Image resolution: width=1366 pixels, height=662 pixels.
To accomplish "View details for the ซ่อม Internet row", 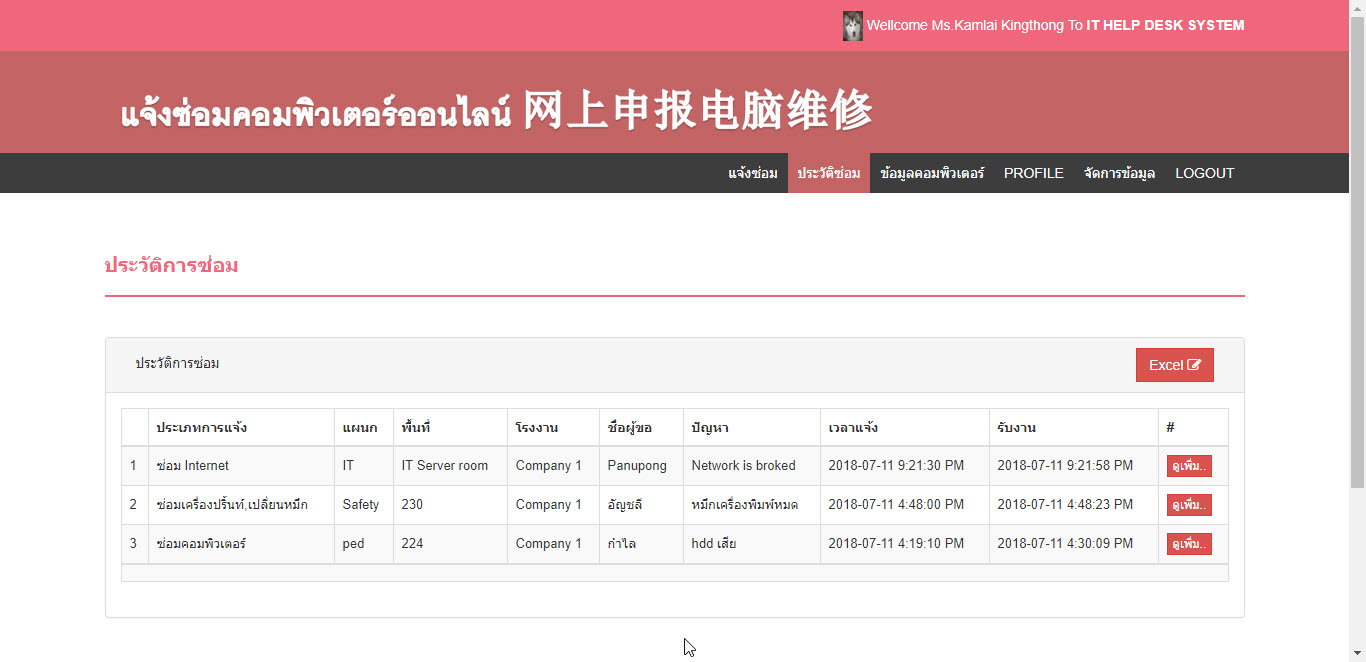I will [x=1189, y=466].
